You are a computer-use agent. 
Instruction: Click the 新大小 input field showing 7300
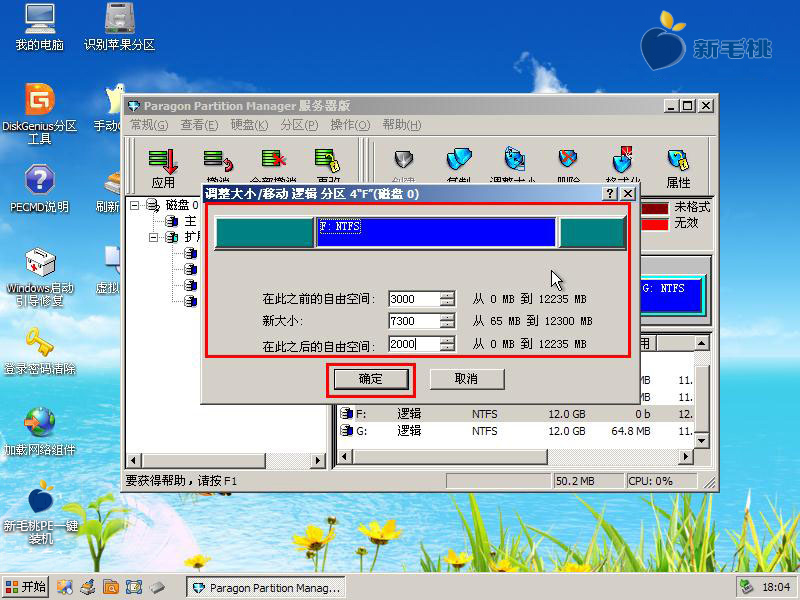click(x=414, y=321)
